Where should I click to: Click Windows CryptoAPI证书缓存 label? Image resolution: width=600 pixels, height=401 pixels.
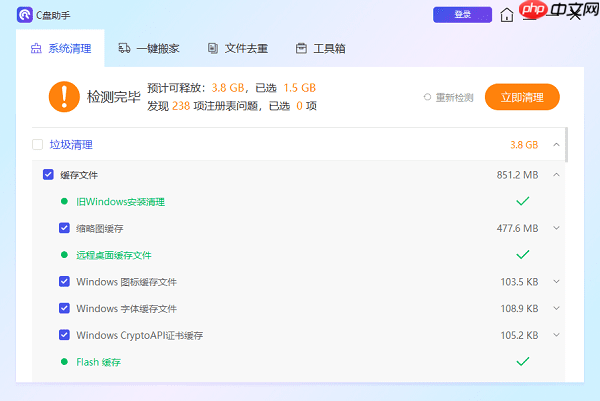[139, 336]
